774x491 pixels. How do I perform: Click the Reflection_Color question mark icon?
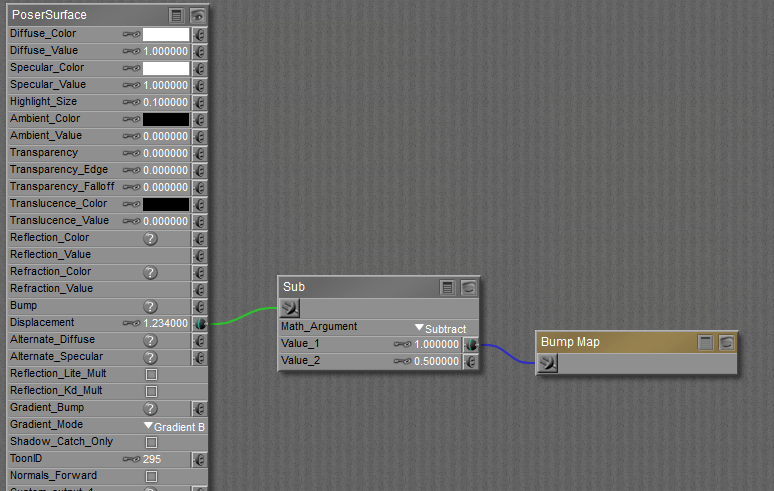pyautogui.click(x=151, y=238)
